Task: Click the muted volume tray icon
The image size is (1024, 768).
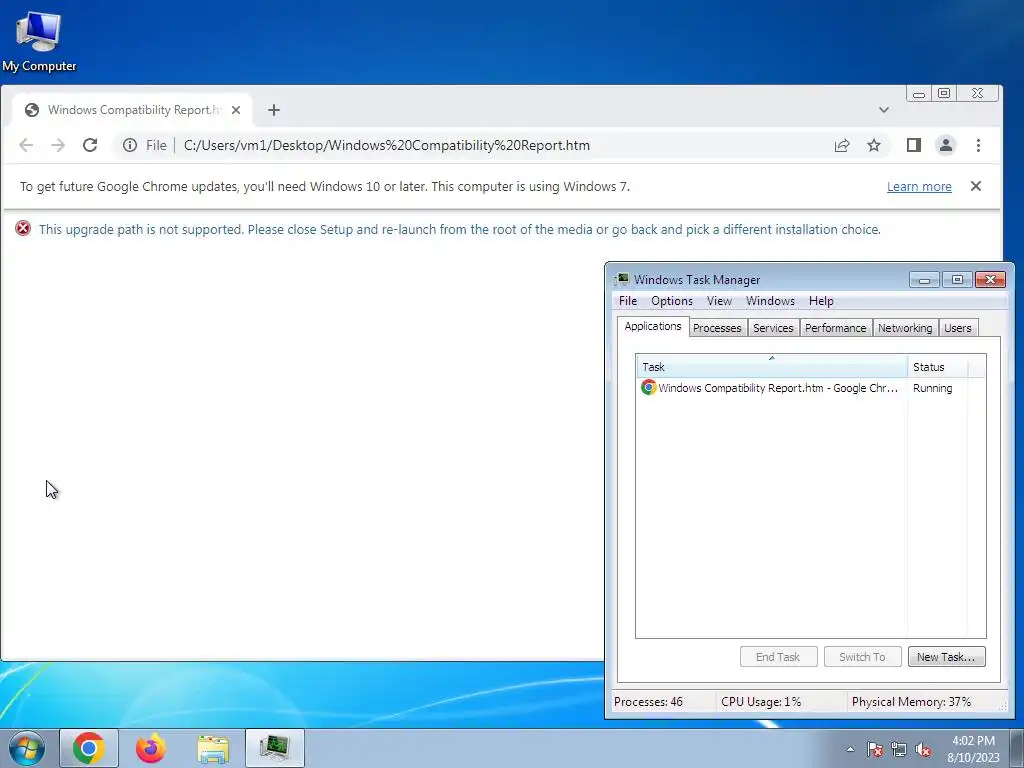Action: click(923, 749)
